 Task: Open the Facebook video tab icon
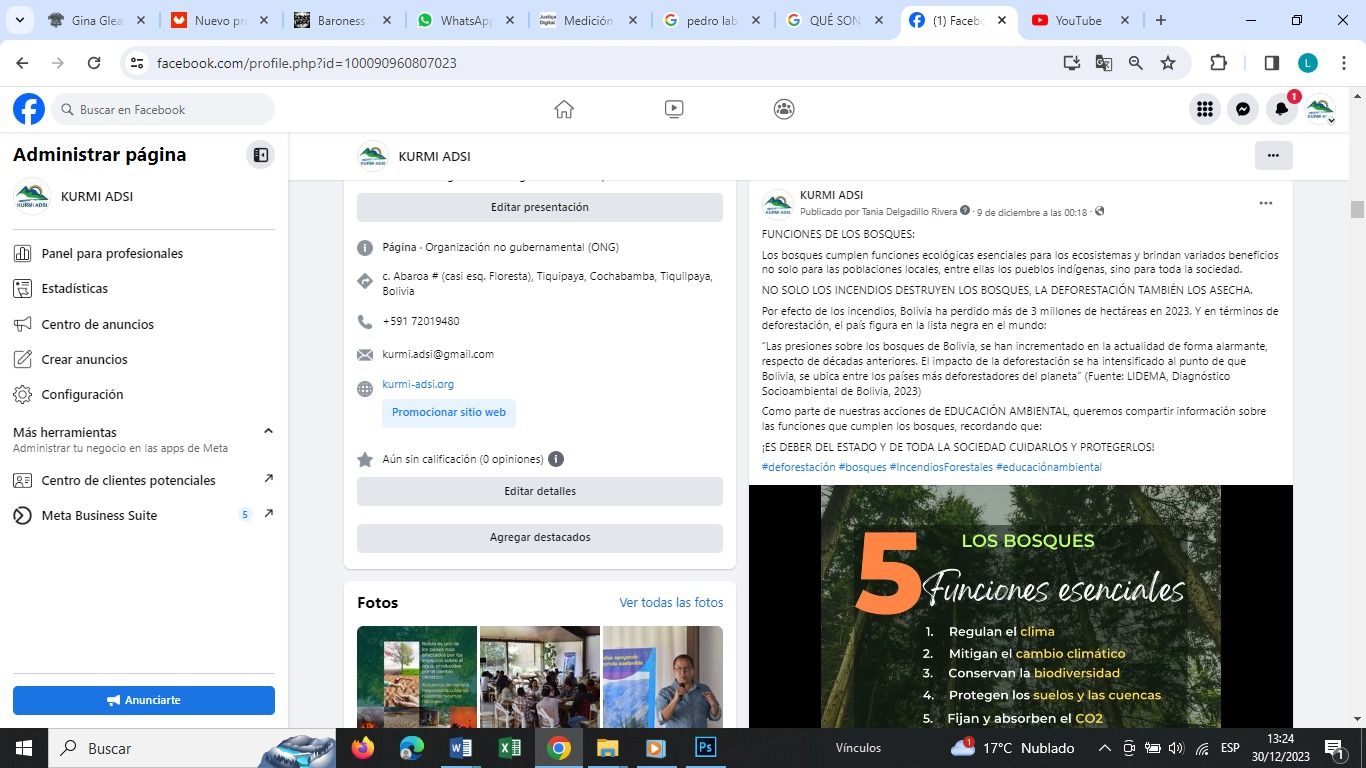tap(674, 109)
